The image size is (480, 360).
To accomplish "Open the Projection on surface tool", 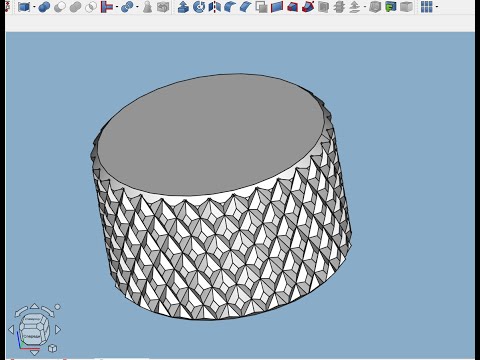I will 391,7.
